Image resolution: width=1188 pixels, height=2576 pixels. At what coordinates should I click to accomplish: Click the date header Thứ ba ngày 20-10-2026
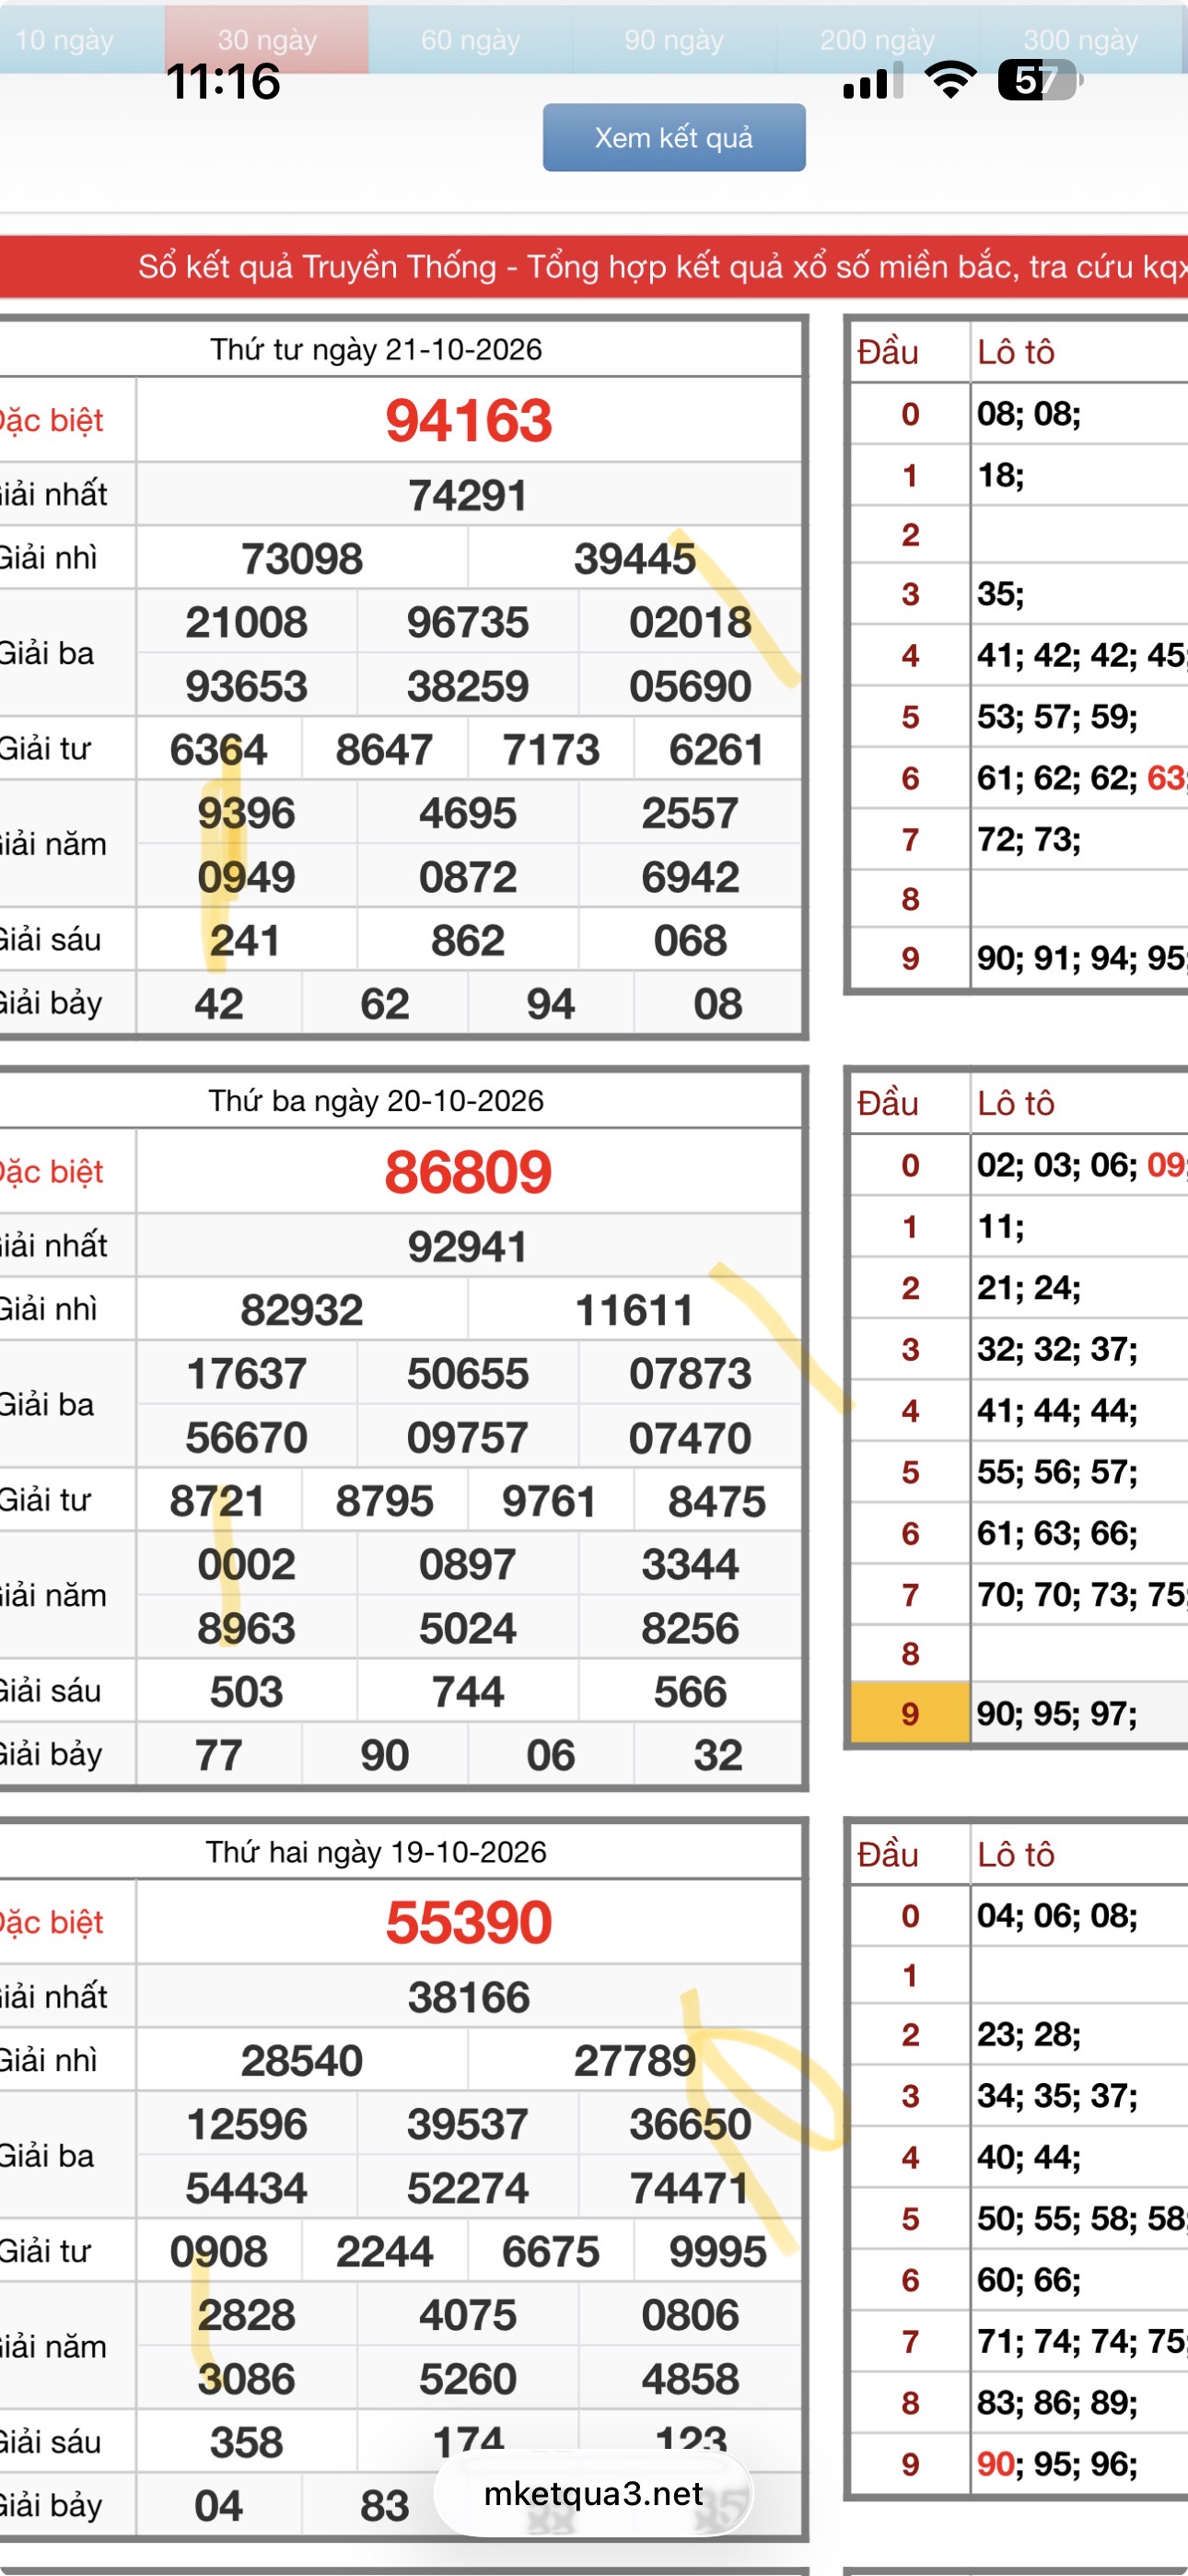pos(376,1100)
